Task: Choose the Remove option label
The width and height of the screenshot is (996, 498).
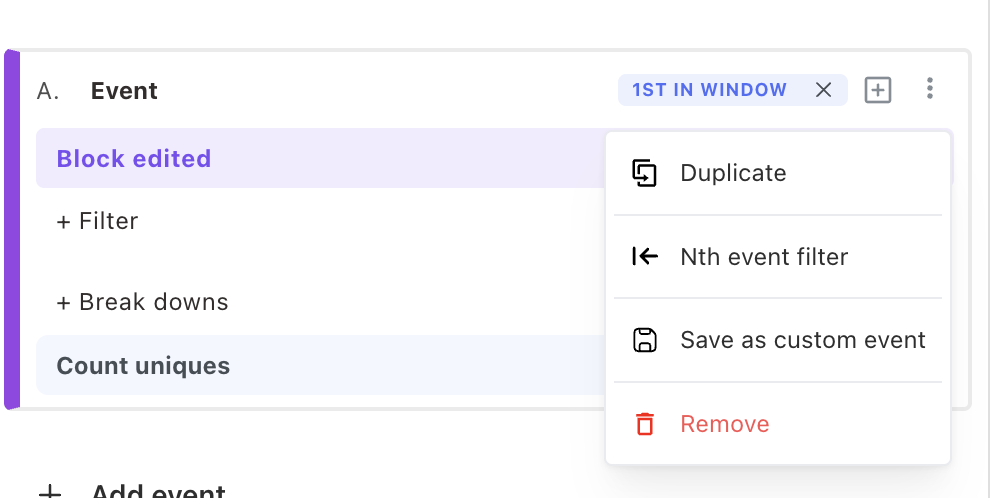Action: point(725,424)
